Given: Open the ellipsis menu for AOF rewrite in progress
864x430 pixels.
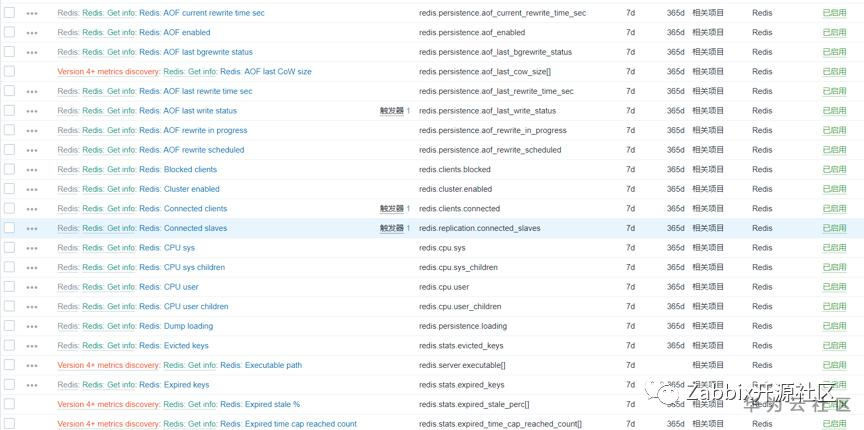Looking at the screenshot, I should (x=32, y=131).
